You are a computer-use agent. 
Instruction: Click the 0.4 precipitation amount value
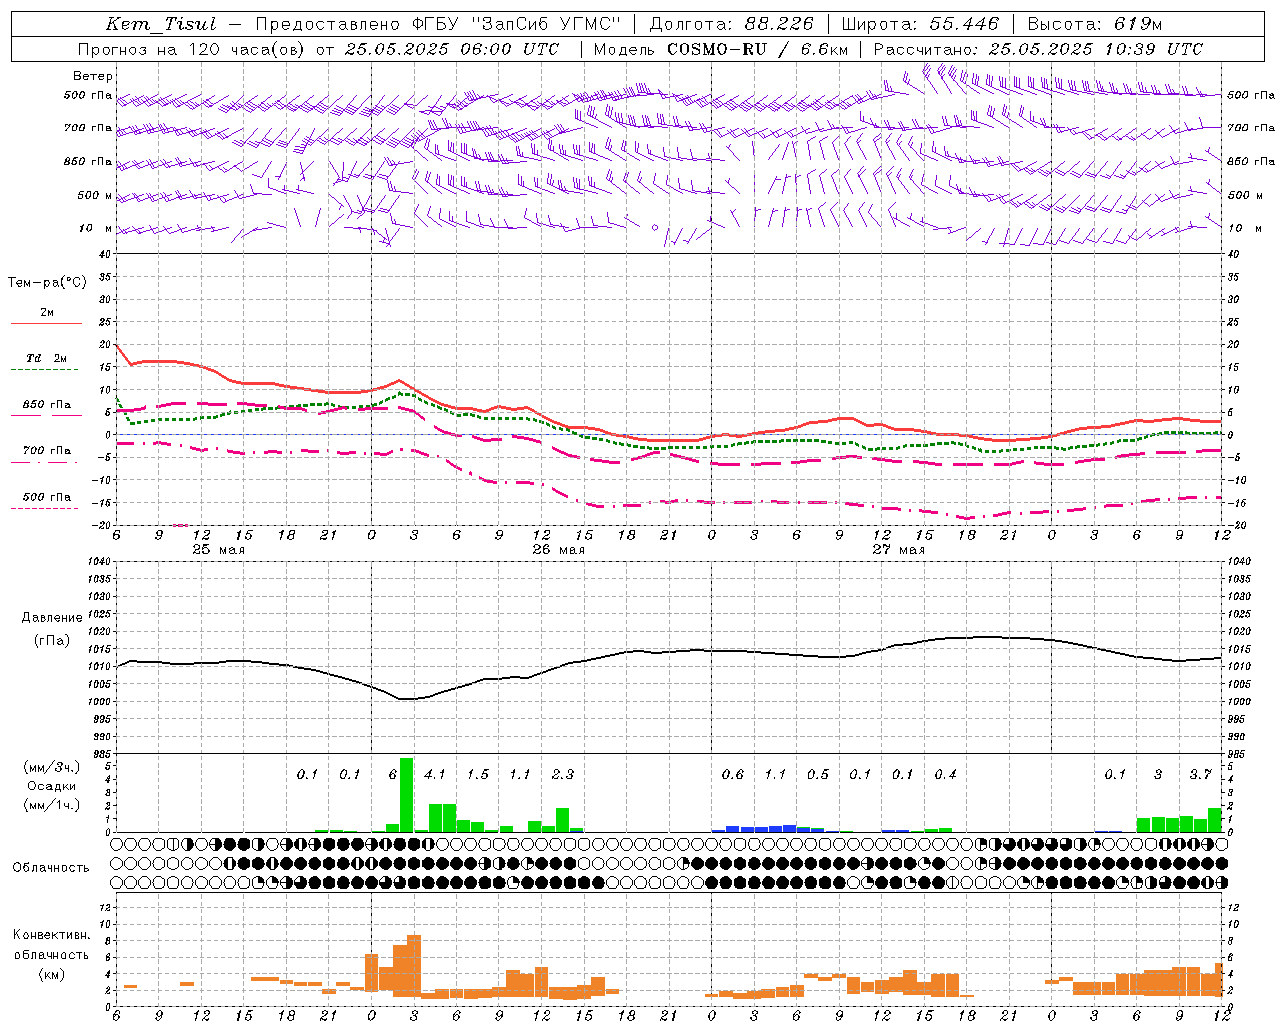click(x=945, y=775)
